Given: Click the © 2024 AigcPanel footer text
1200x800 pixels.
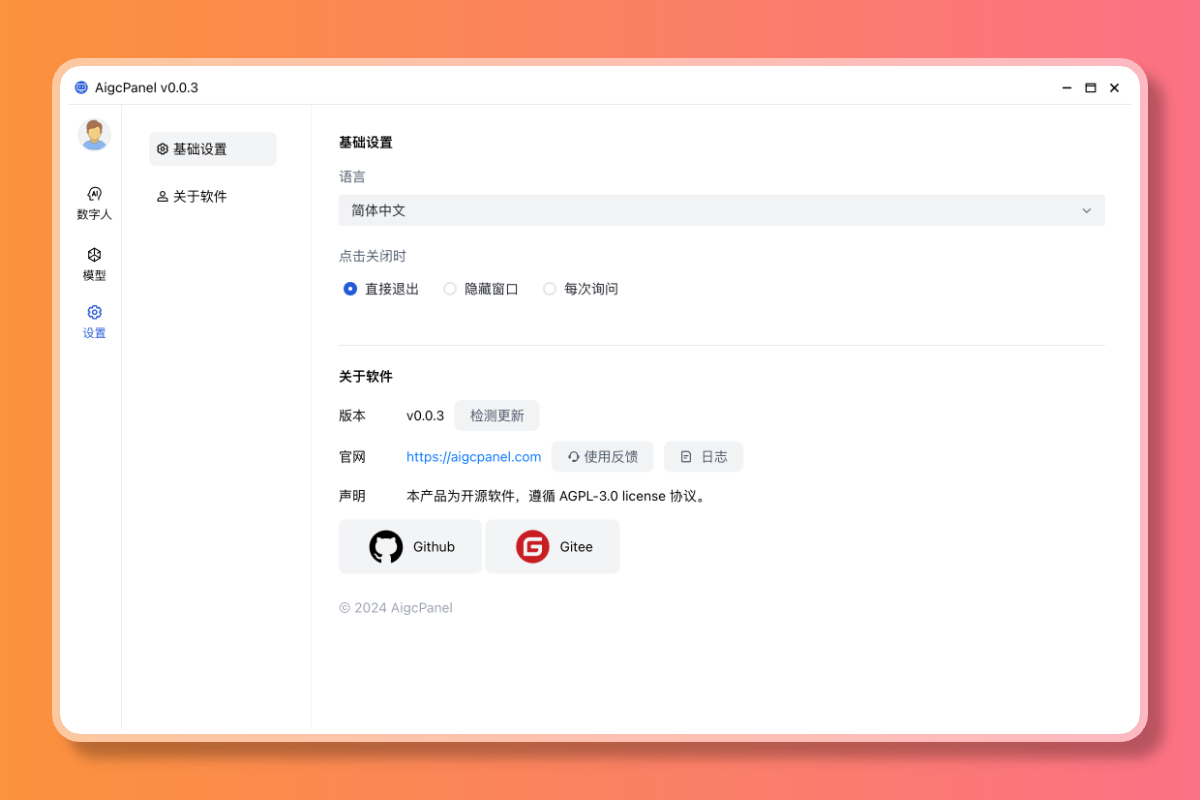Looking at the screenshot, I should click(x=396, y=607).
